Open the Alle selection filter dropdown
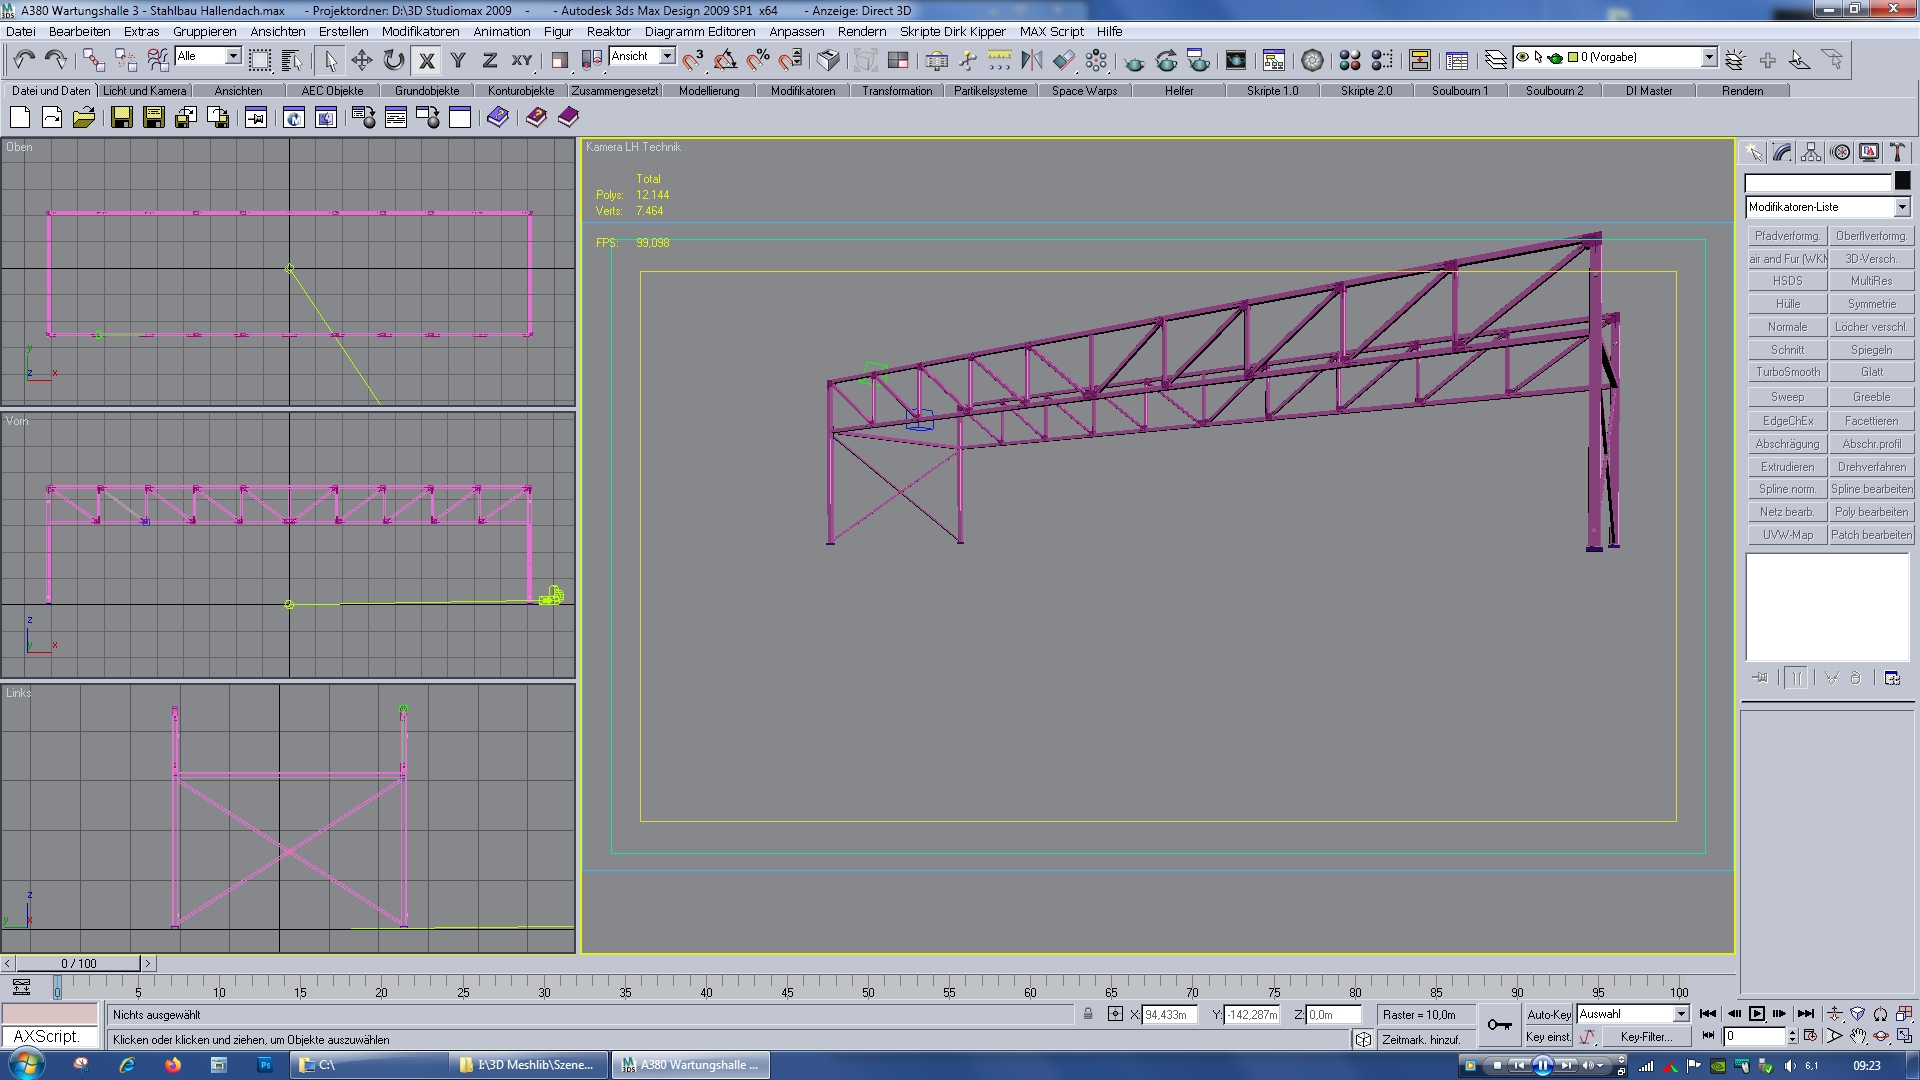1920x1080 pixels. (233, 57)
